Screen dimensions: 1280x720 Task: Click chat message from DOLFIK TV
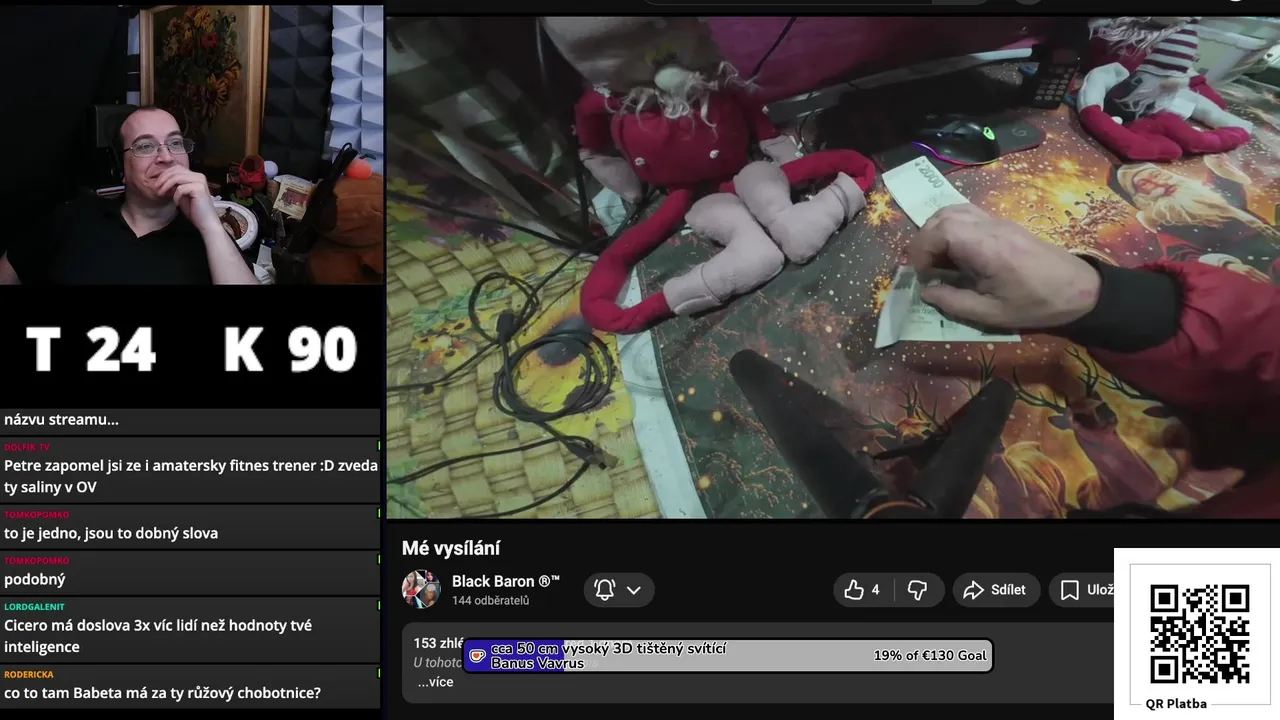pos(190,469)
